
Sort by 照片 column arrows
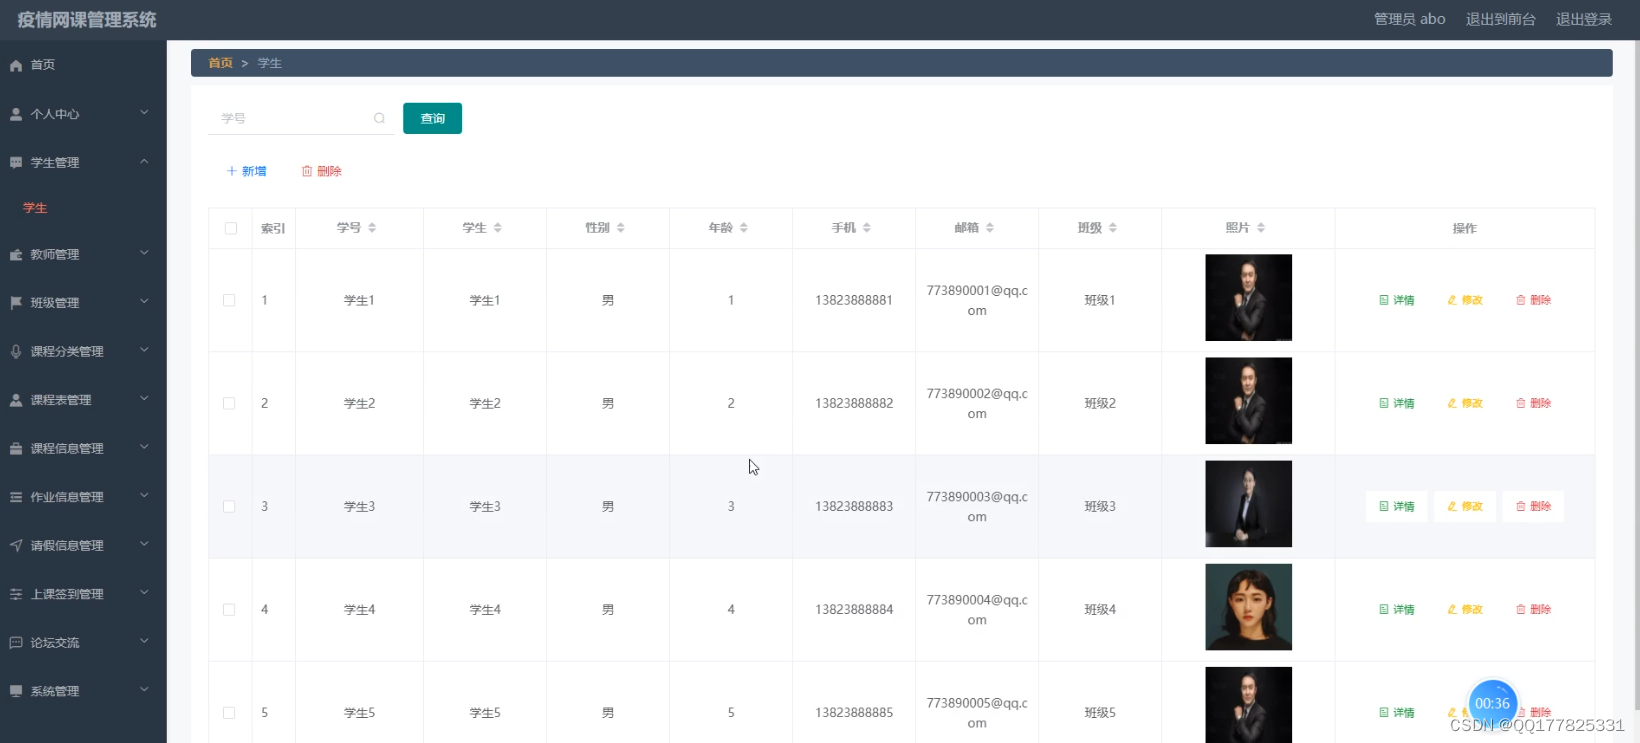click(x=1260, y=228)
